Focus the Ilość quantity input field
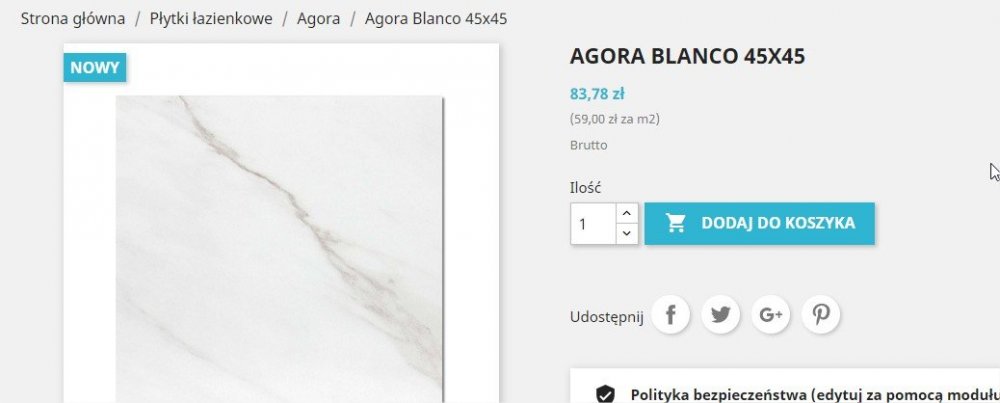1000x403 pixels. click(593, 224)
